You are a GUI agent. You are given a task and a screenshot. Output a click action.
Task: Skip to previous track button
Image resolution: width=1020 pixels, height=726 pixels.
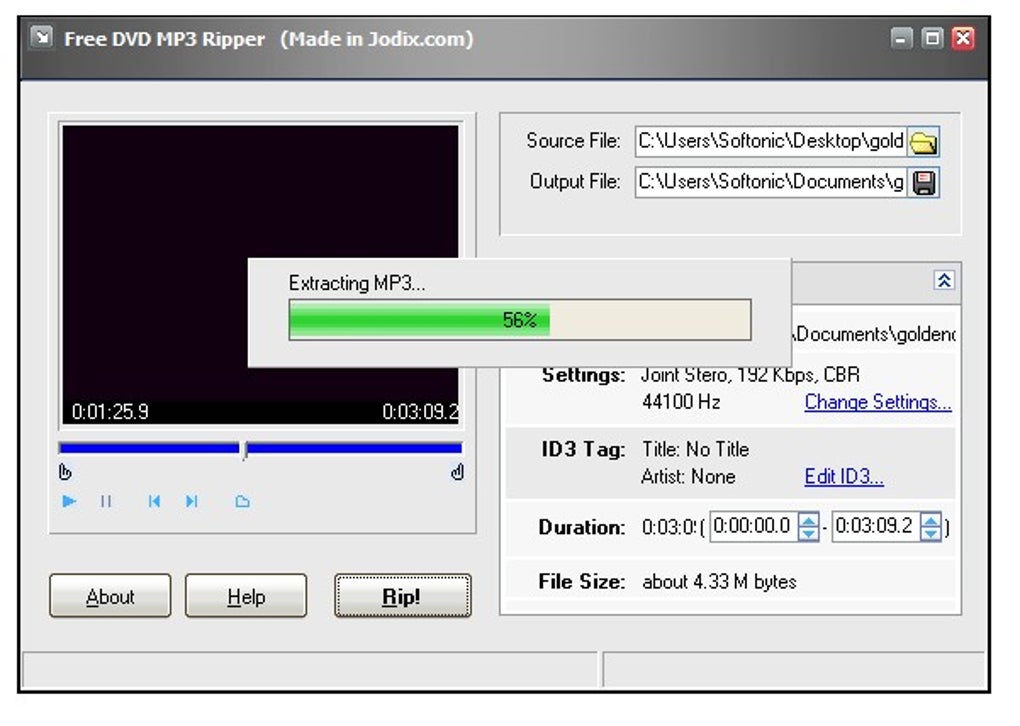click(154, 501)
